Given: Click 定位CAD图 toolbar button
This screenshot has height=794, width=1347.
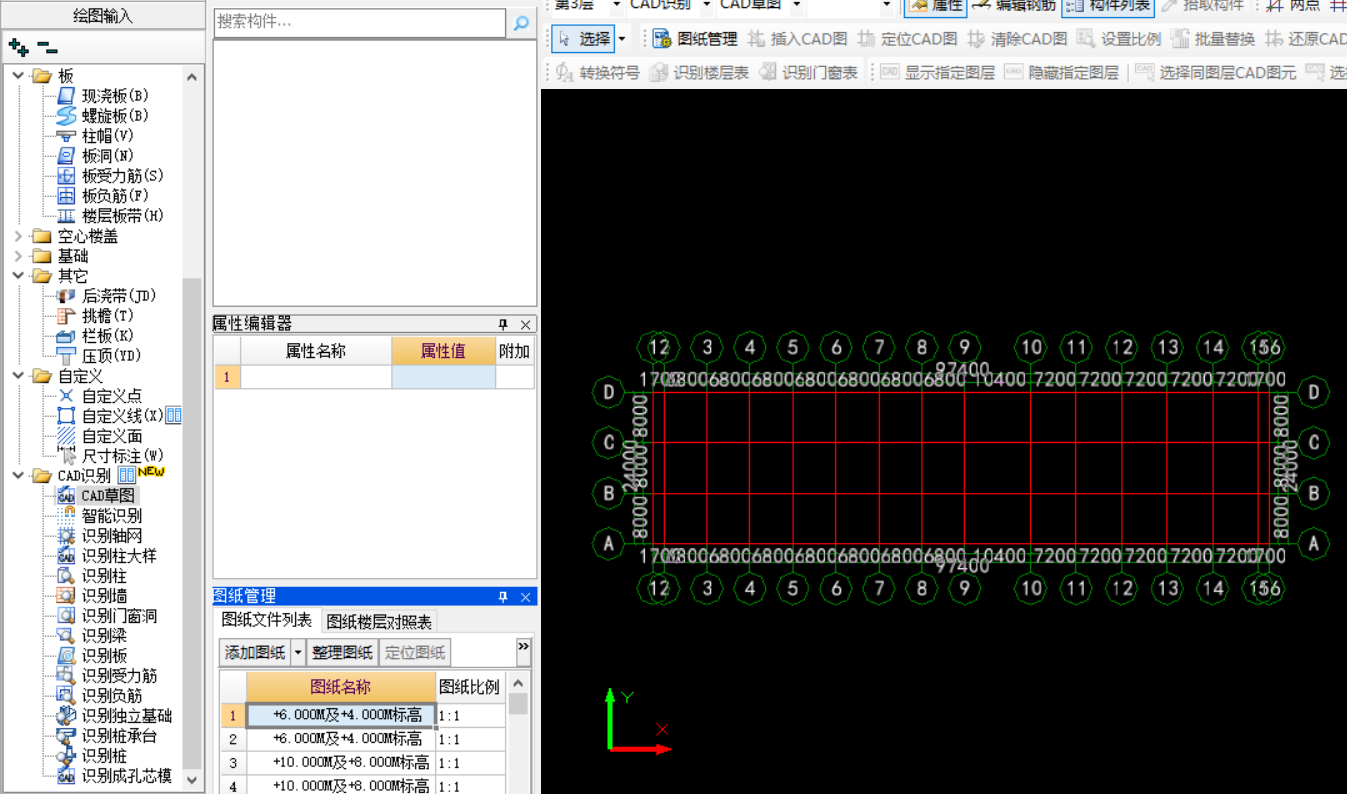Looking at the screenshot, I should 908,39.
